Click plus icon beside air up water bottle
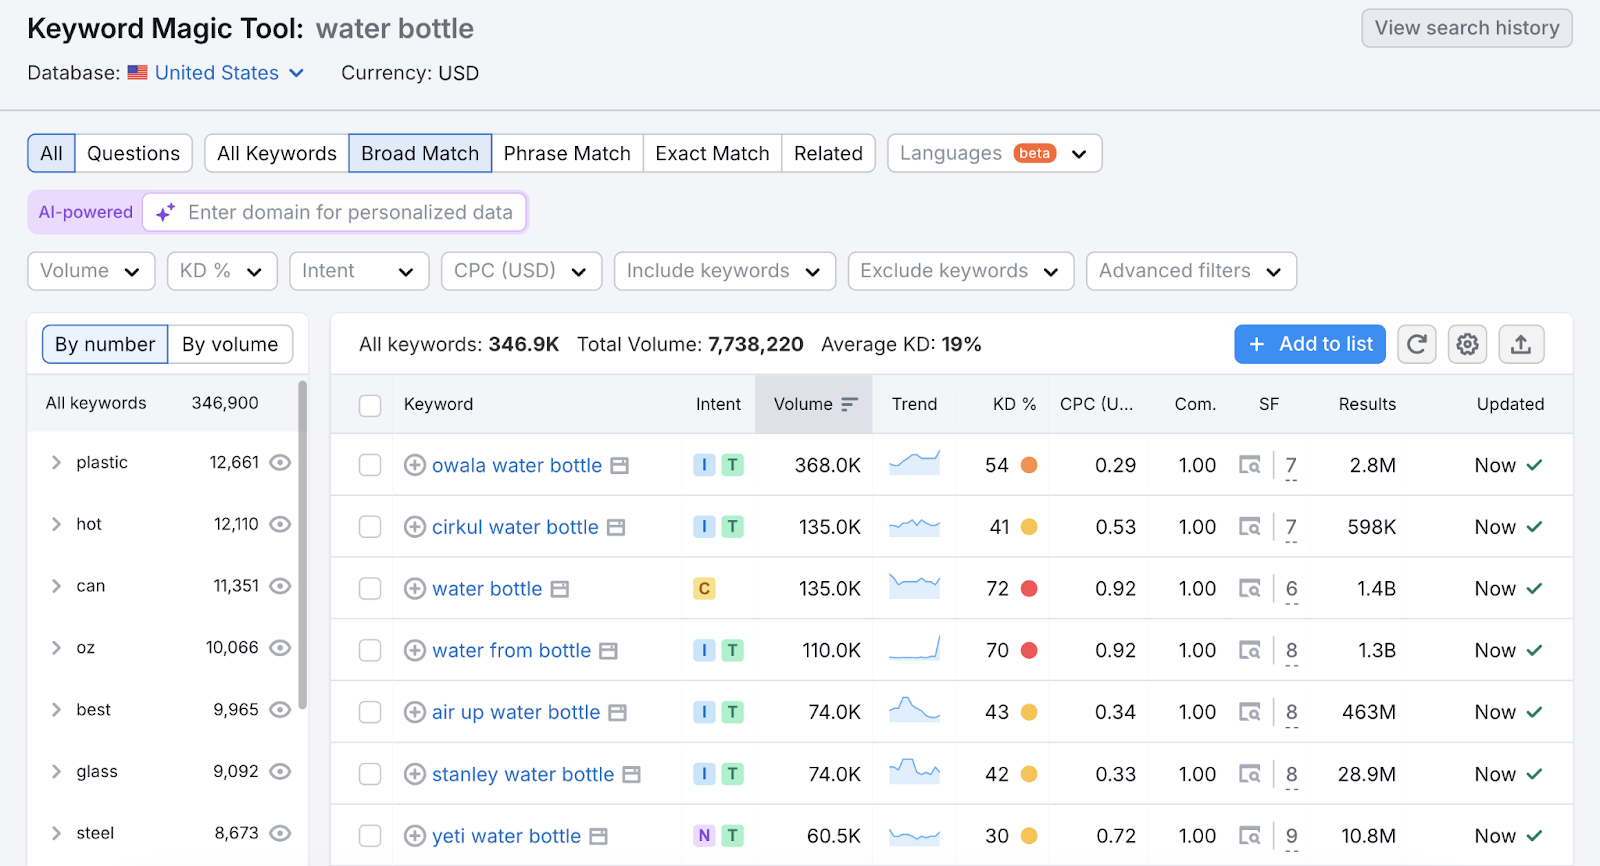Image resolution: width=1600 pixels, height=866 pixels. pyautogui.click(x=415, y=712)
